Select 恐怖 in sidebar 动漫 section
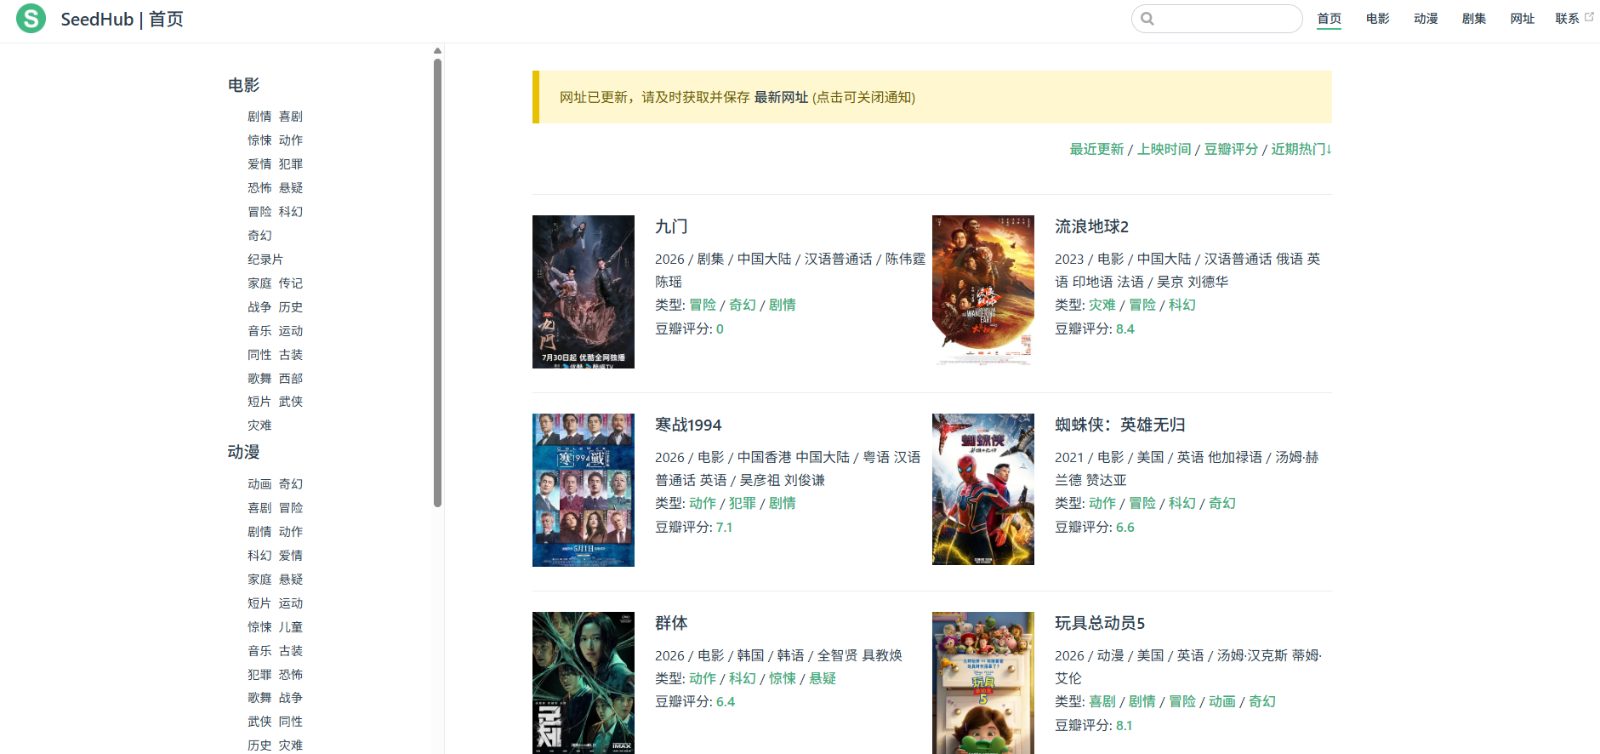 click(x=291, y=675)
